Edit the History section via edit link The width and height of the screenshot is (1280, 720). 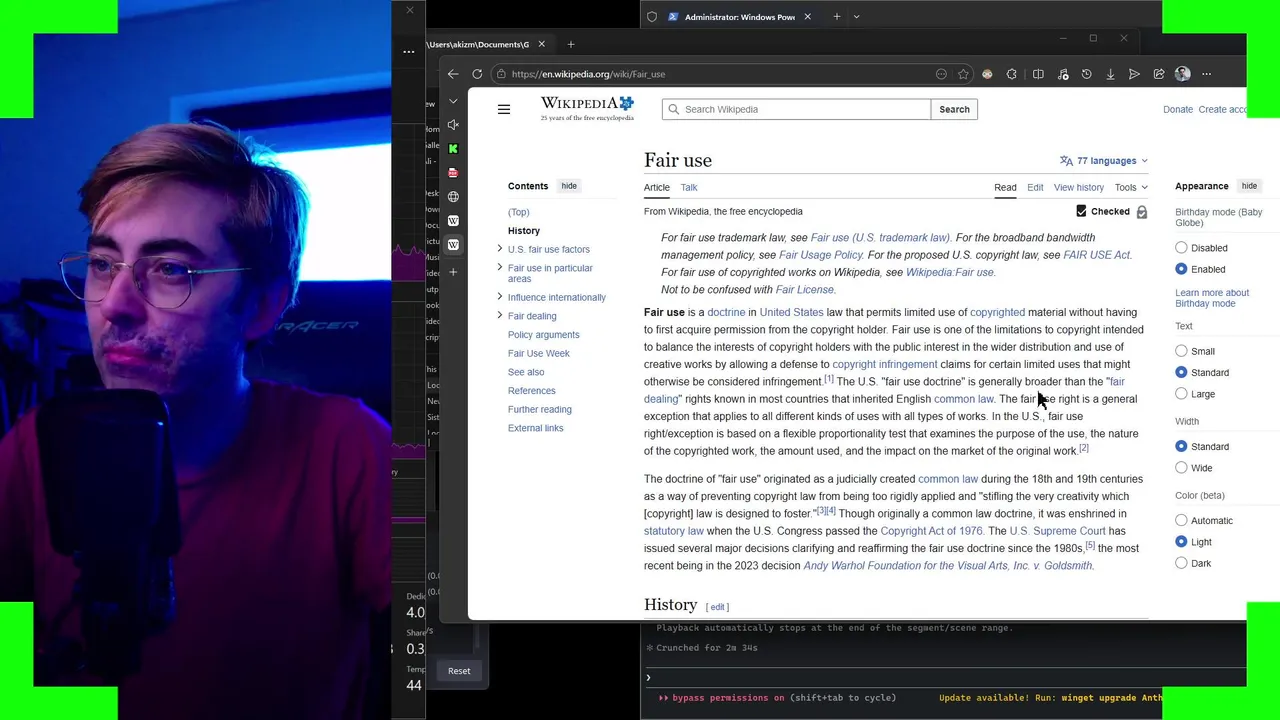tap(718, 607)
